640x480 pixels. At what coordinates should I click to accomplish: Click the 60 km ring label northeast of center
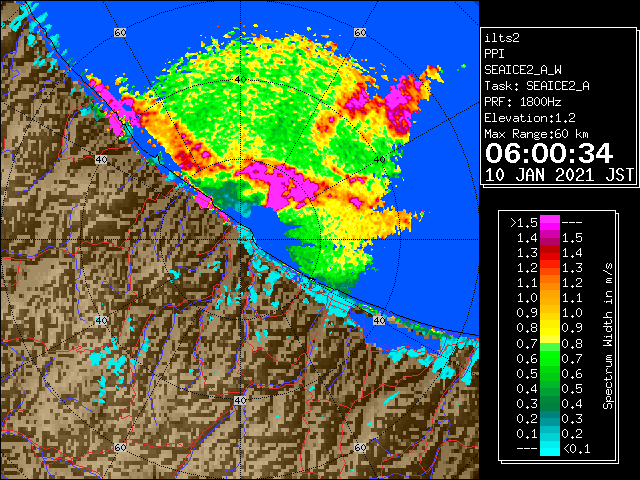[x=360, y=33]
